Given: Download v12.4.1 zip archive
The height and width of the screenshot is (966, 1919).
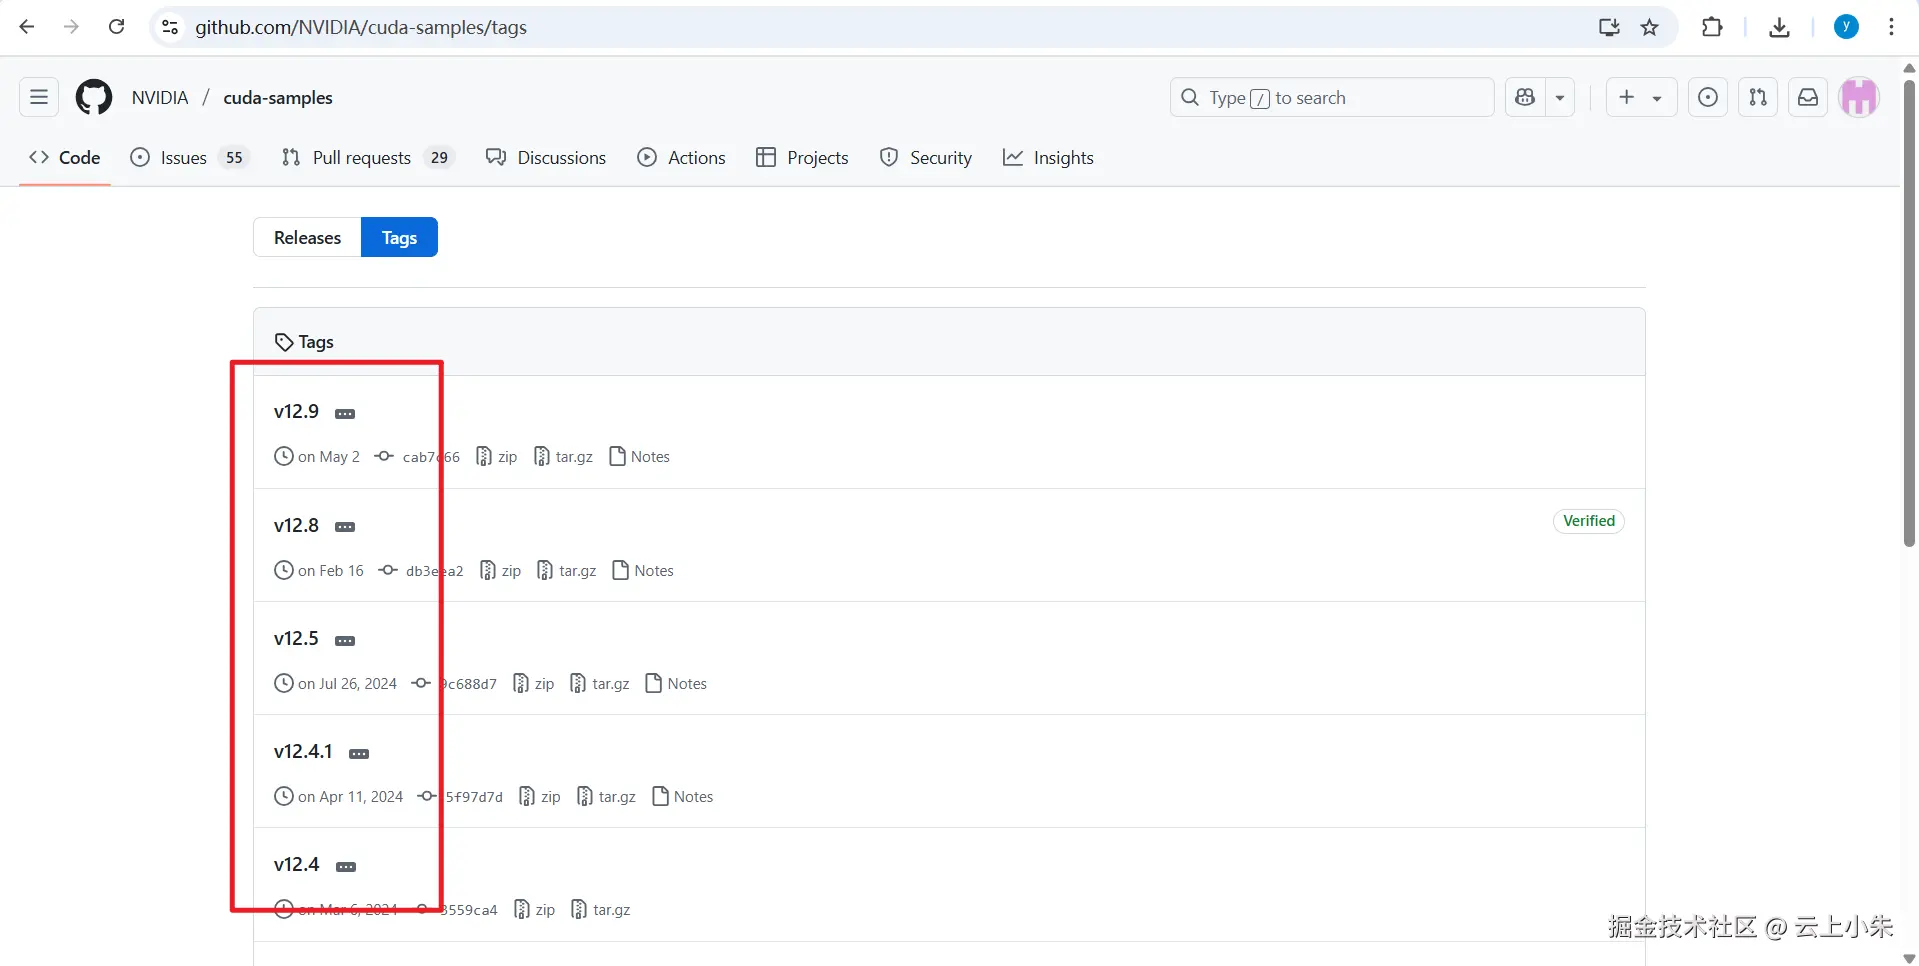Looking at the screenshot, I should click(540, 797).
